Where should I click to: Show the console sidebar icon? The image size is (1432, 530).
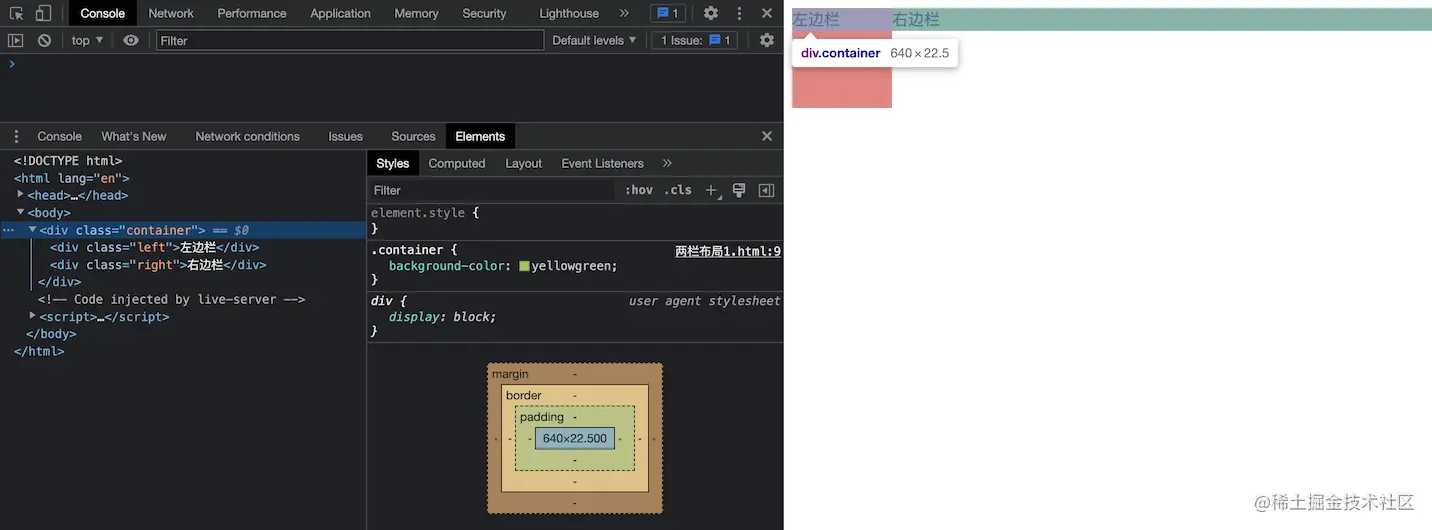click(x=15, y=40)
